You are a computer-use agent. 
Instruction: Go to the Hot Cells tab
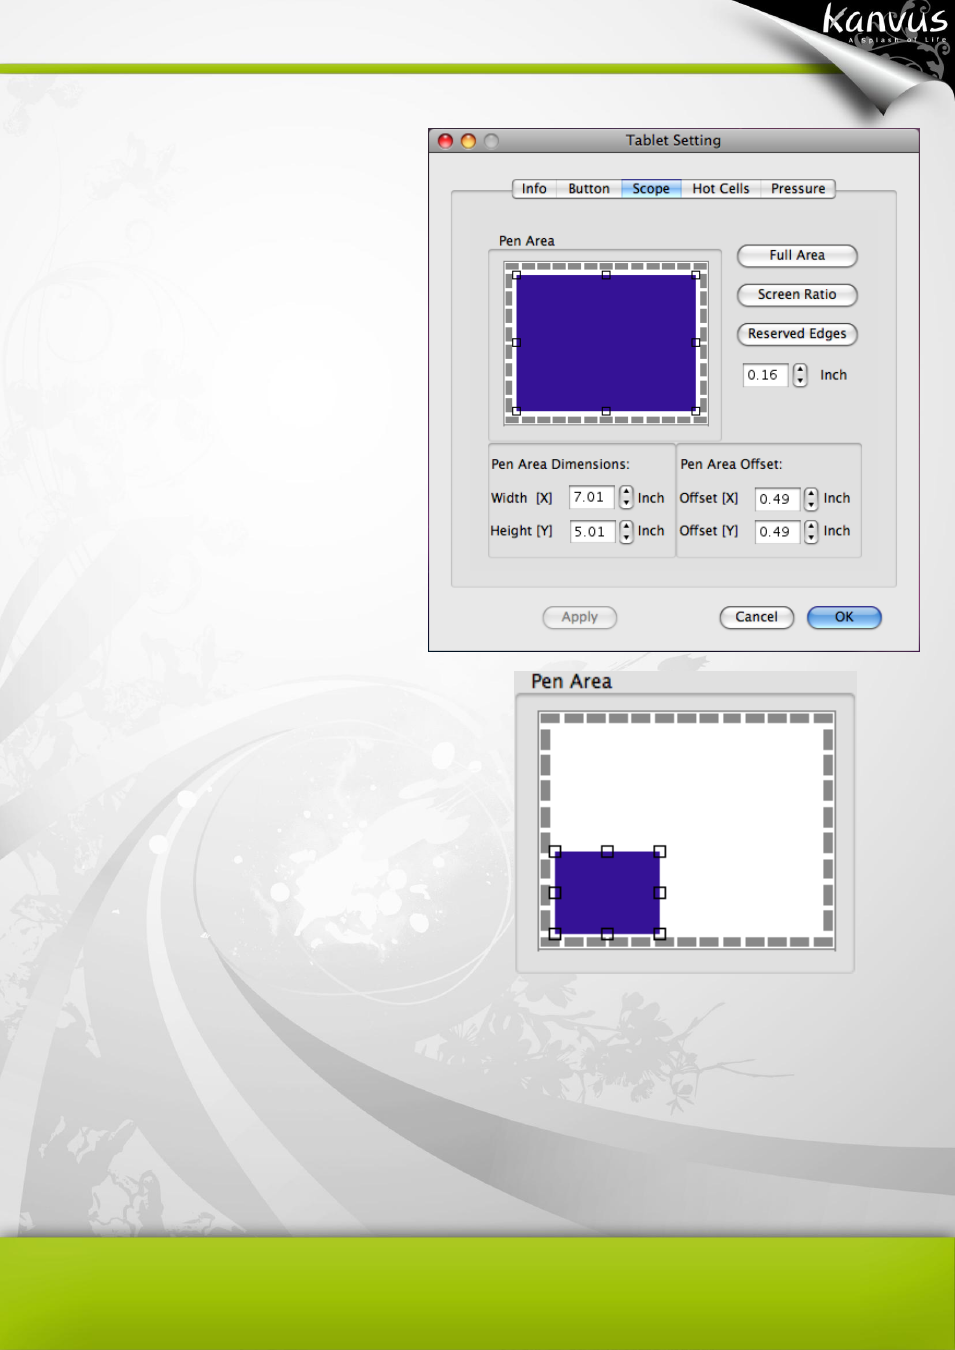(720, 188)
